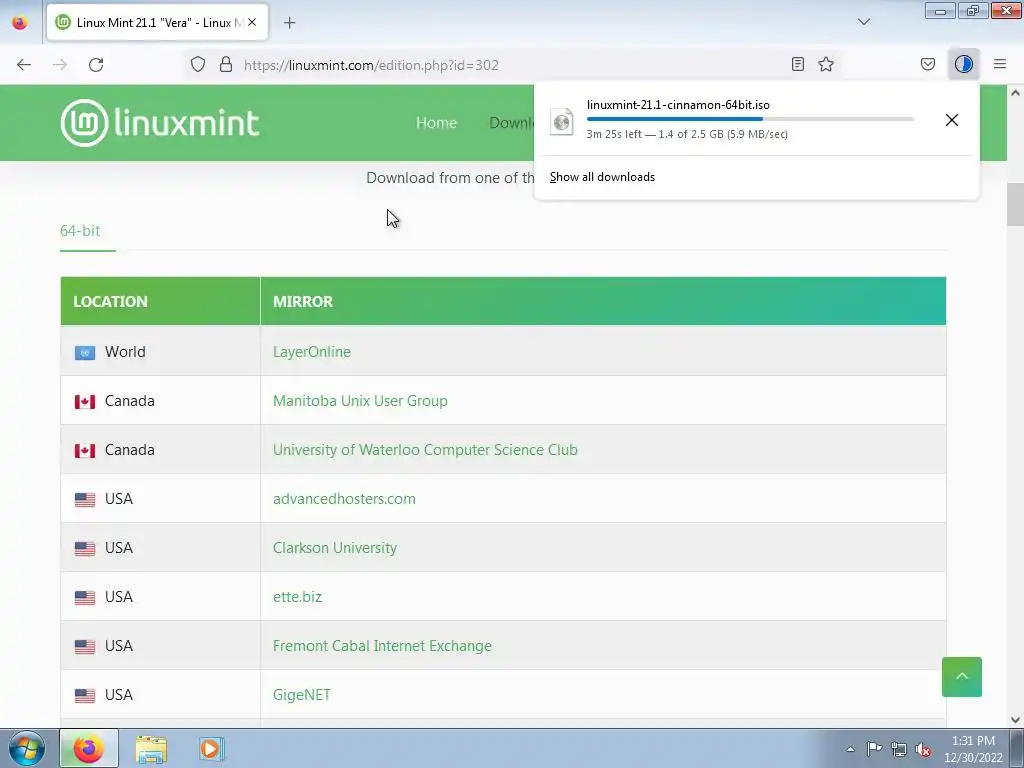The height and width of the screenshot is (768, 1024).
Task: Open Manitoba Unix User Group mirror
Action: [x=360, y=400]
